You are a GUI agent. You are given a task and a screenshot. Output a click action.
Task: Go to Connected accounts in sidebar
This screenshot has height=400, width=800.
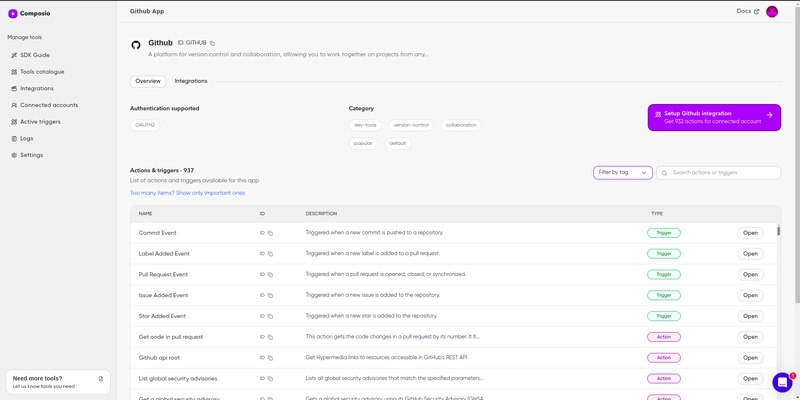click(x=49, y=105)
